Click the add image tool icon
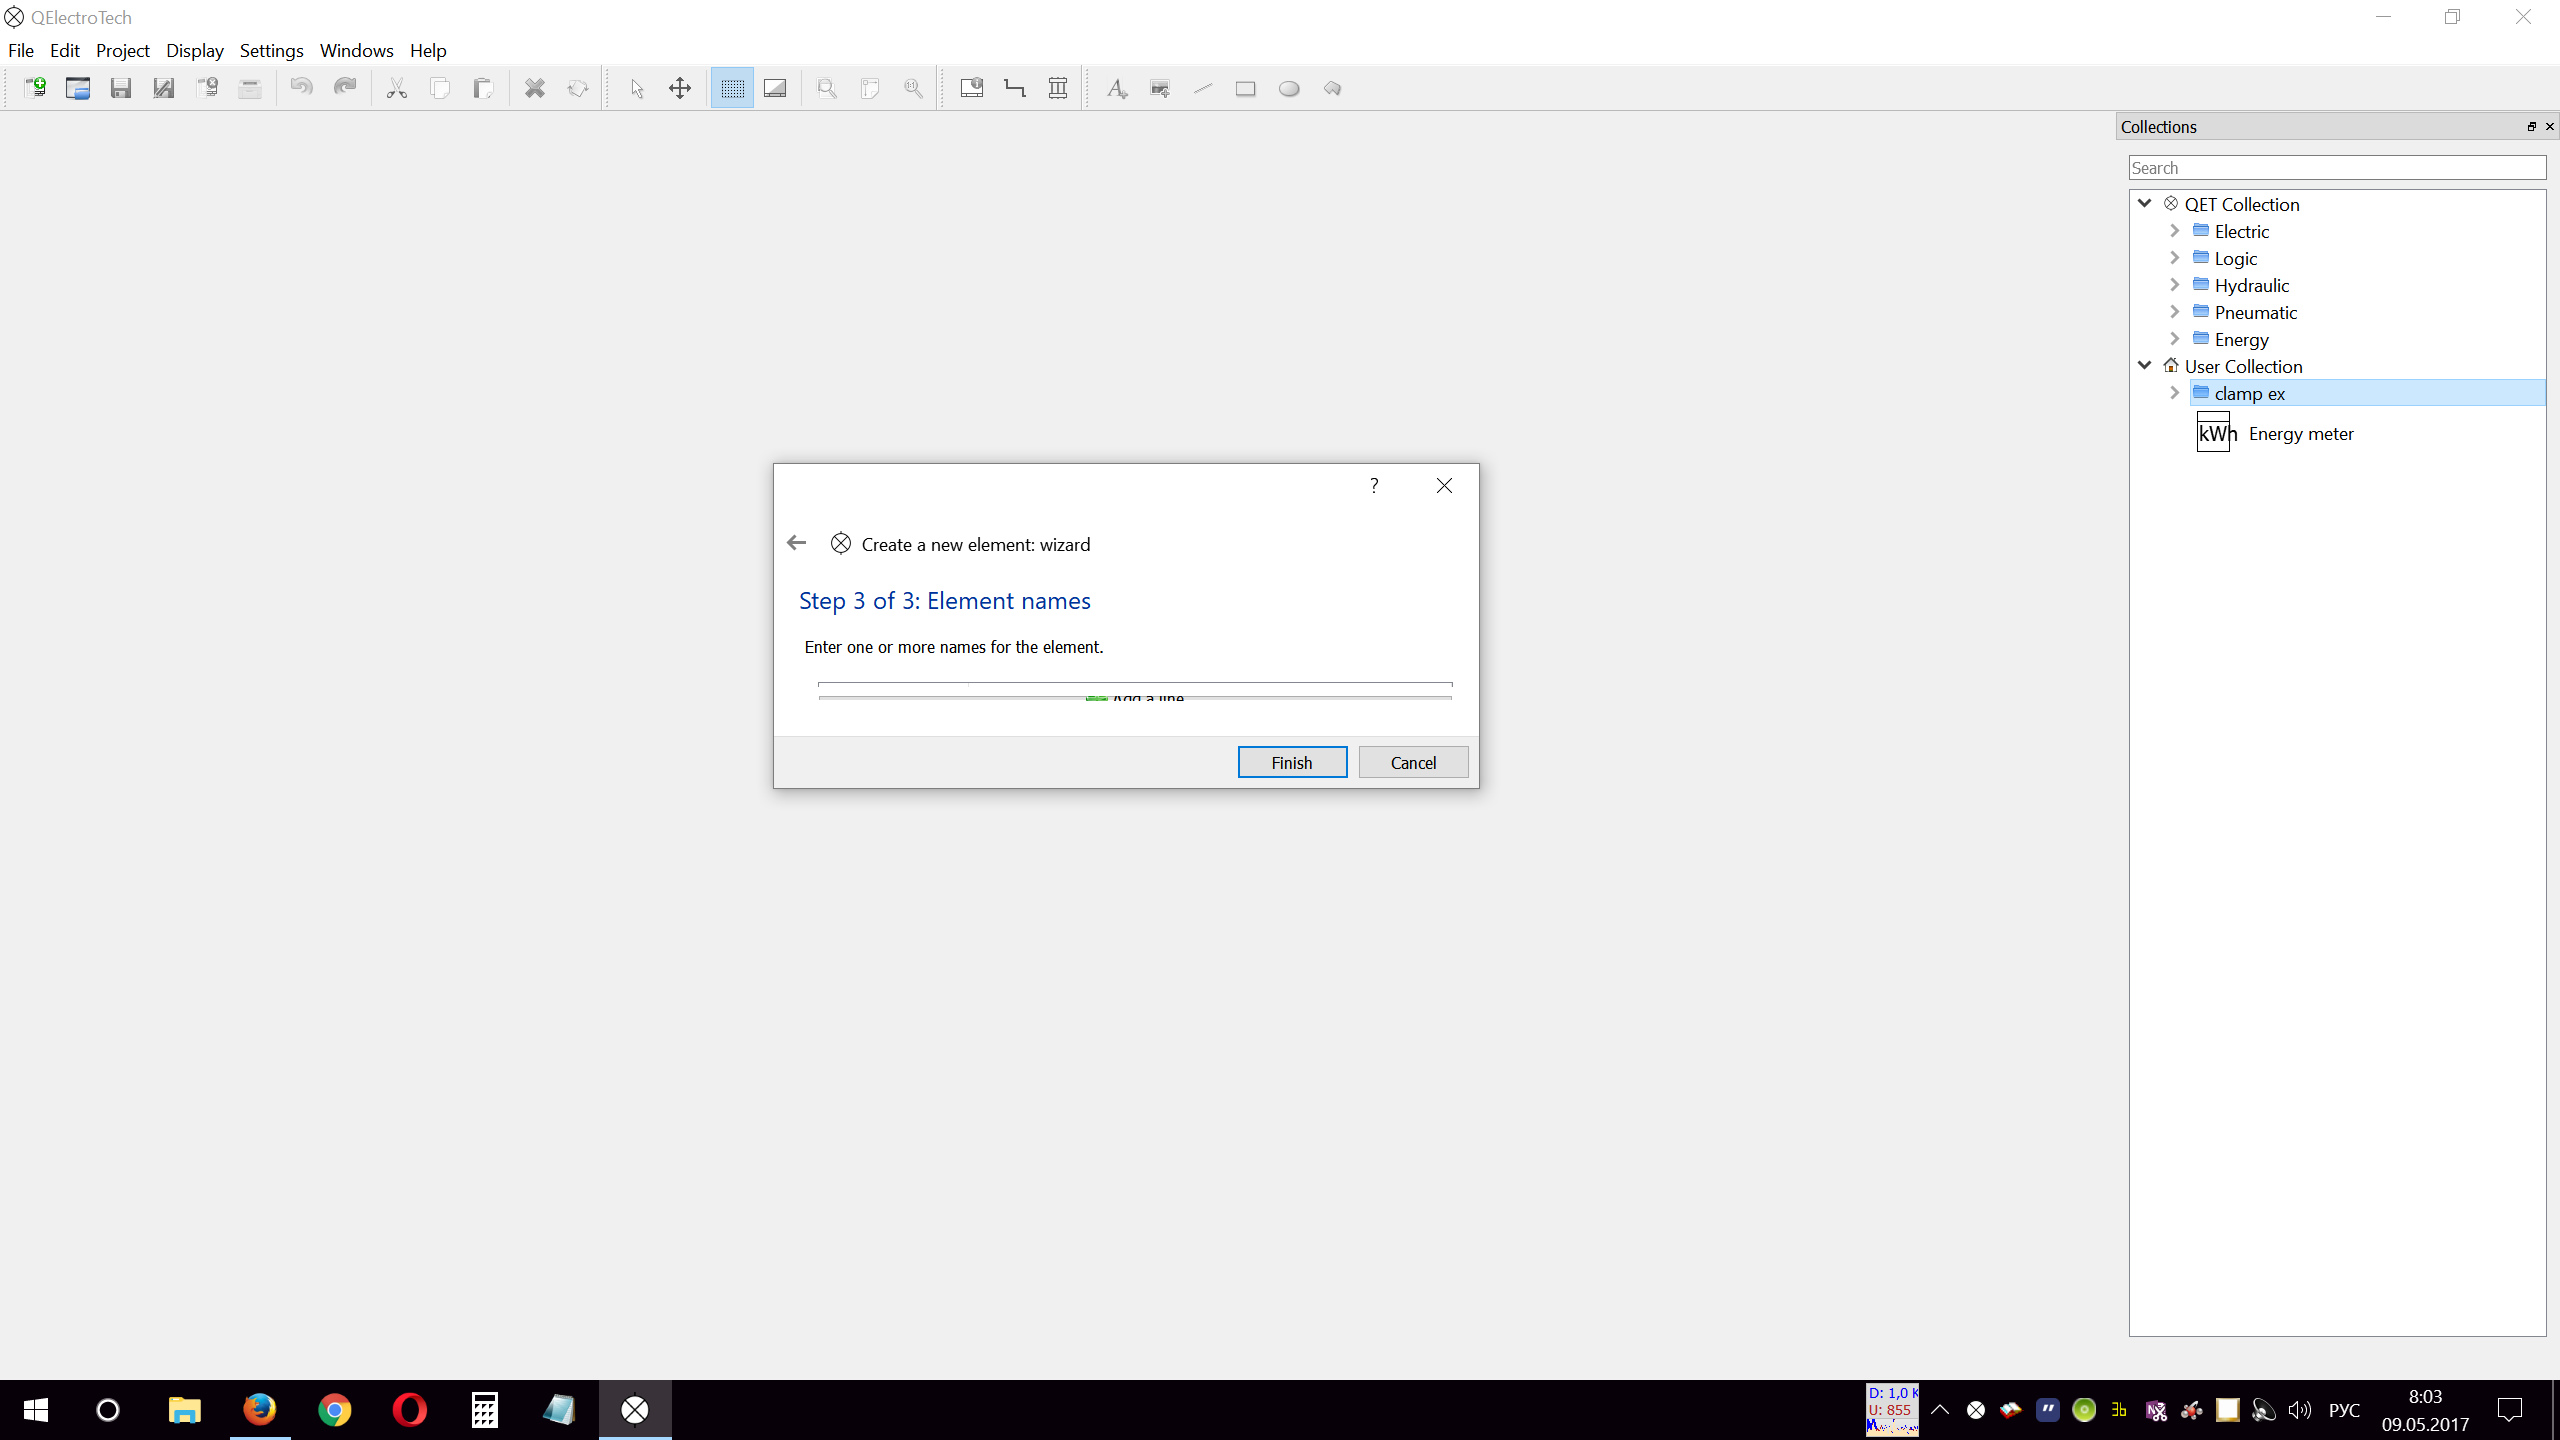This screenshot has height=1440, width=2560. (1160, 88)
